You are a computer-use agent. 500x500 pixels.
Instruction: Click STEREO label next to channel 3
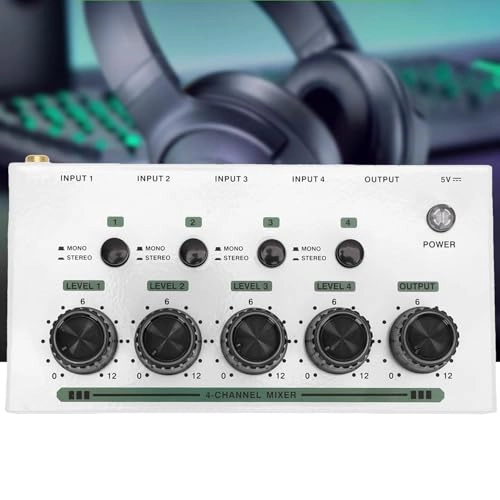(236, 258)
